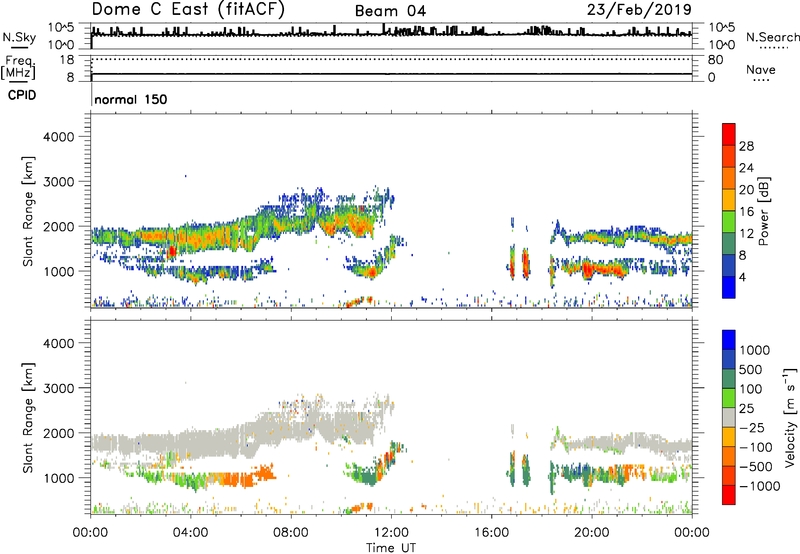Click the right "10^0" noise axis label

721,45
